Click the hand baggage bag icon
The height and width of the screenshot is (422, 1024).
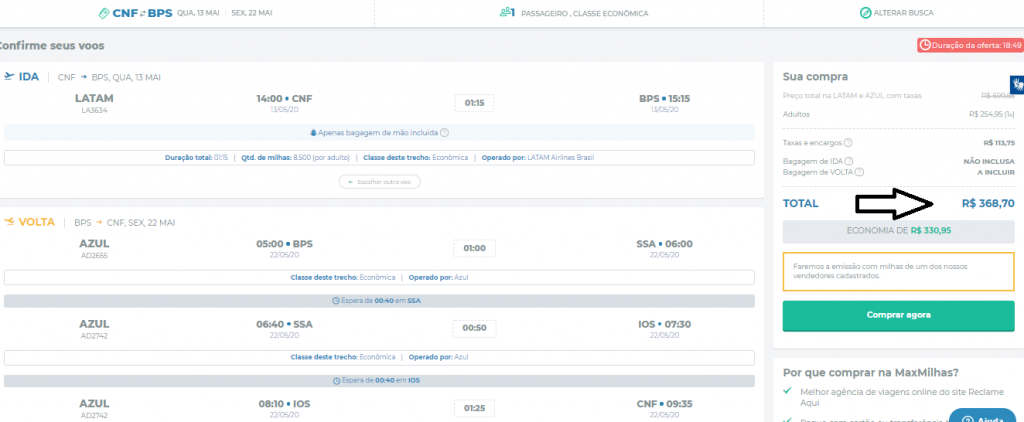click(x=313, y=133)
